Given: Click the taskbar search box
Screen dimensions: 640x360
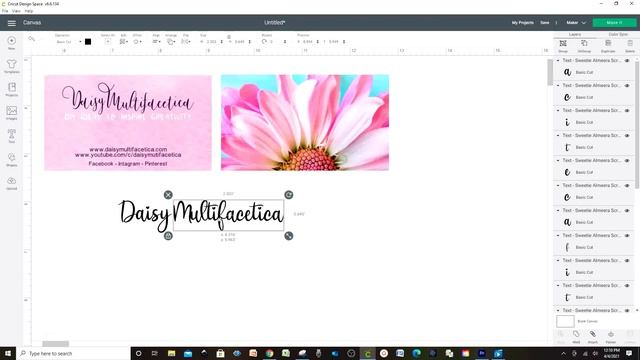Looking at the screenshot, I should tap(73, 353).
